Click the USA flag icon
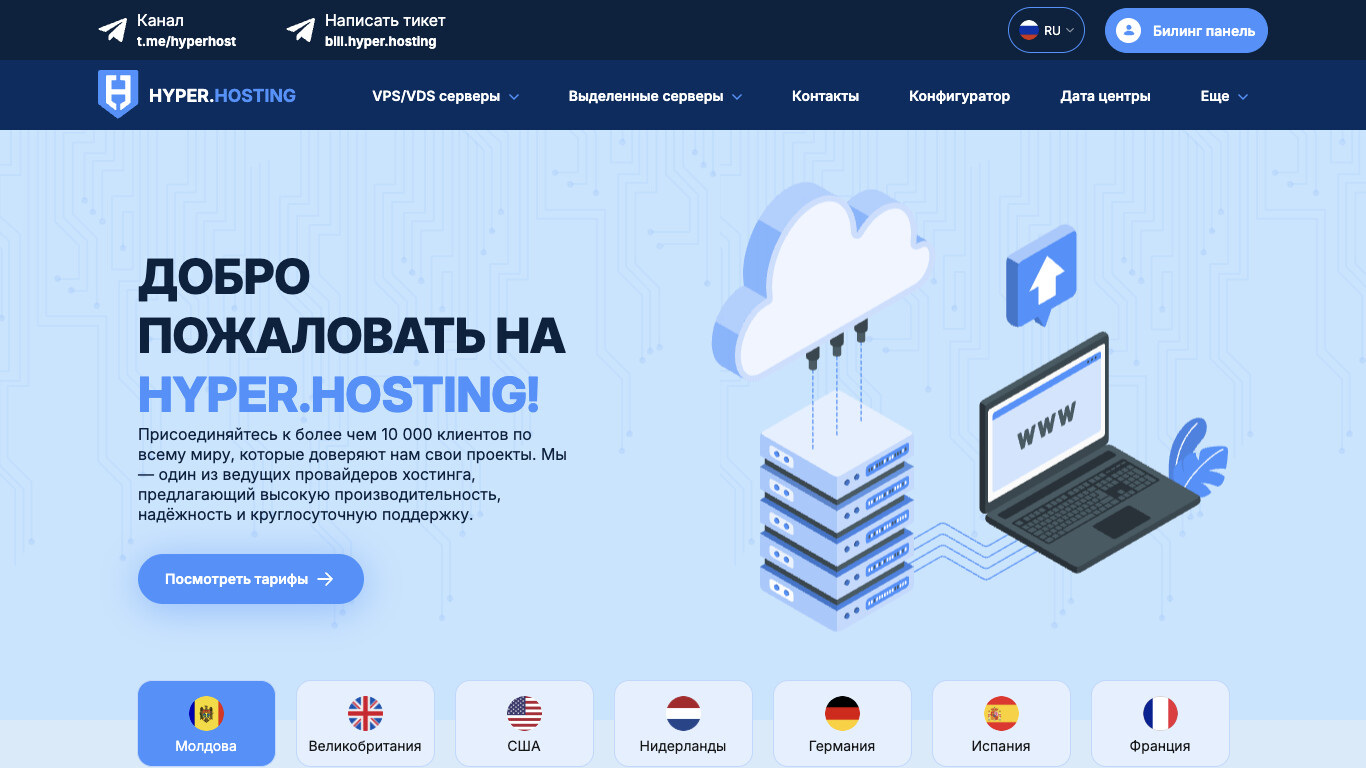This screenshot has width=1366, height=768. coord(524,714)
